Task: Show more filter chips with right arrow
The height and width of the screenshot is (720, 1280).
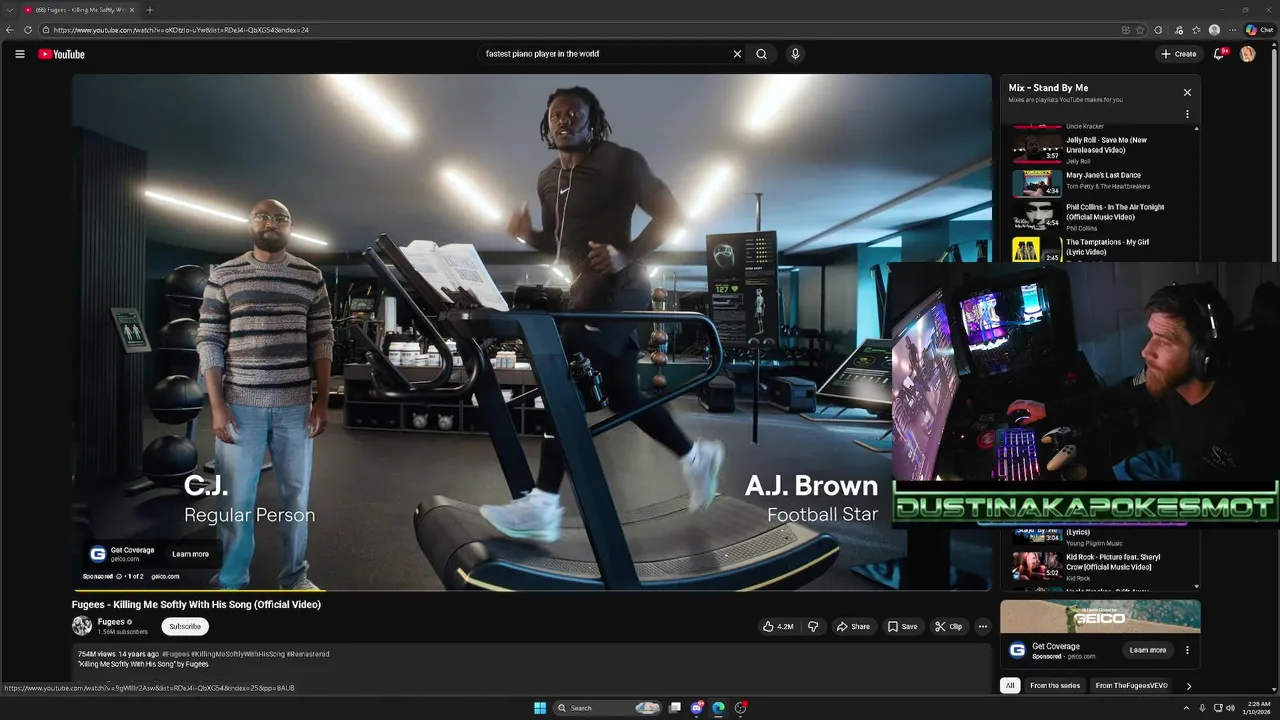Action: 1188,686
